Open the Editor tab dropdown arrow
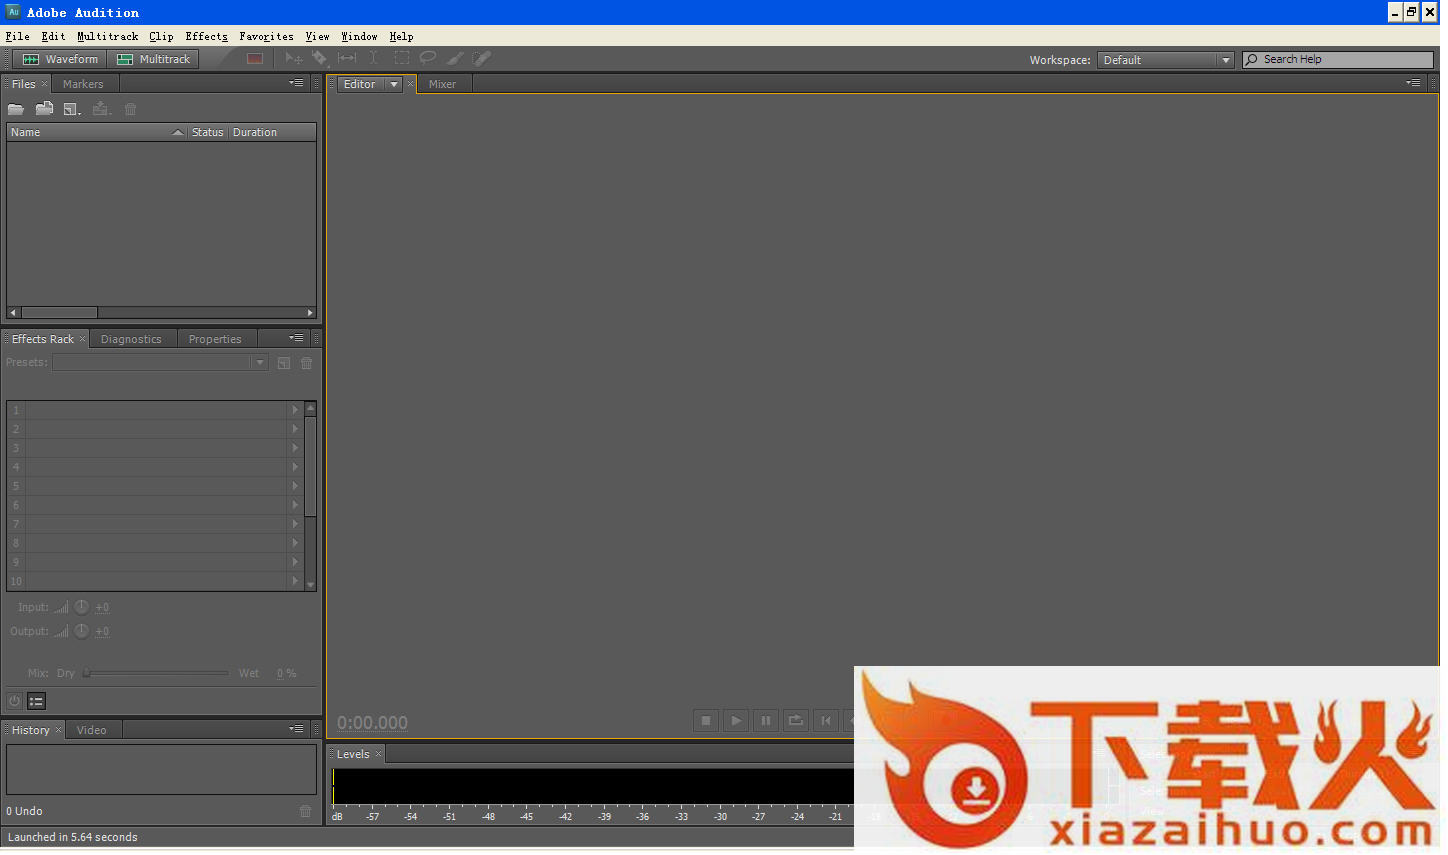 point(394,84)
